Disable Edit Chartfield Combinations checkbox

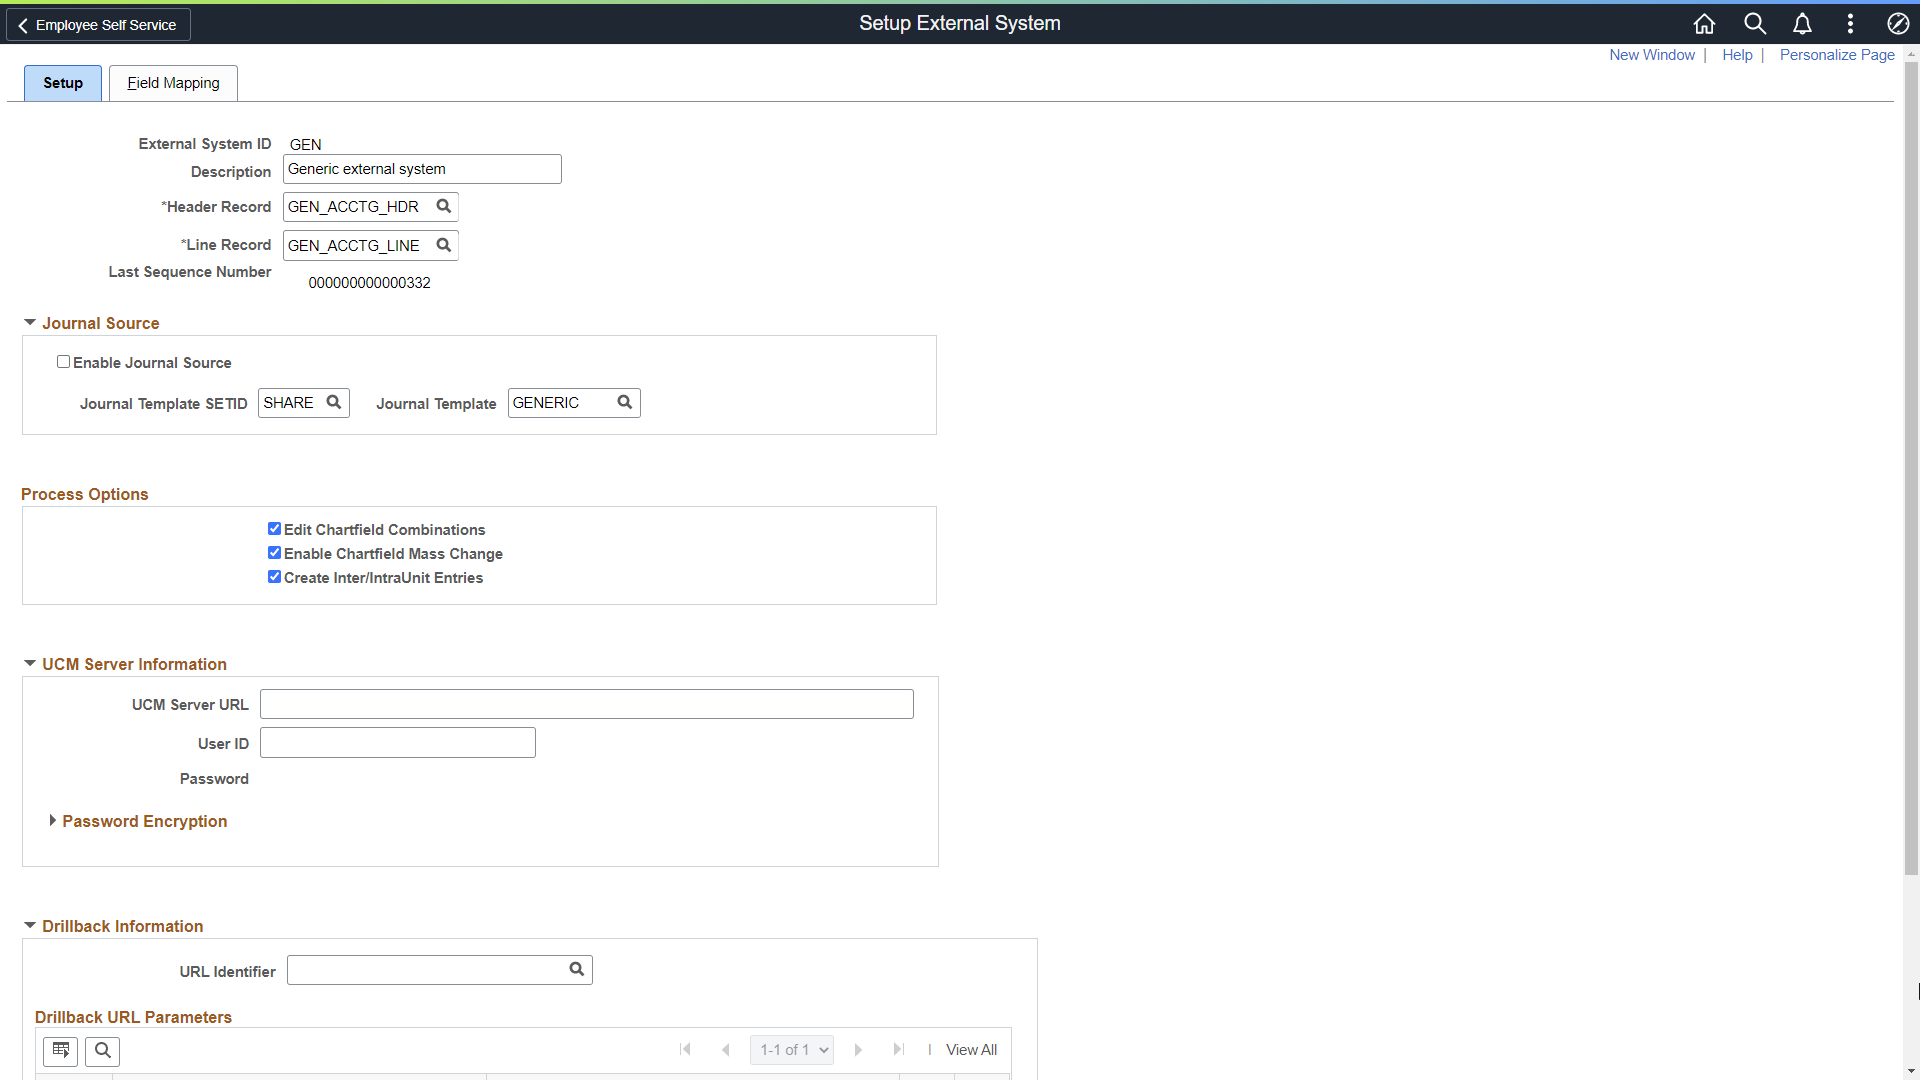click(274, 527)
